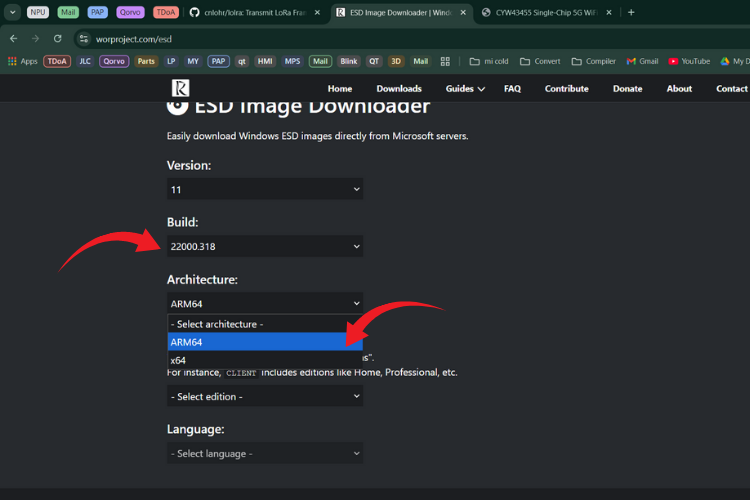The width and height of the screenshot is (750, 500).
Task: Expand the Guides navigation menu
Action: (465, 88)
